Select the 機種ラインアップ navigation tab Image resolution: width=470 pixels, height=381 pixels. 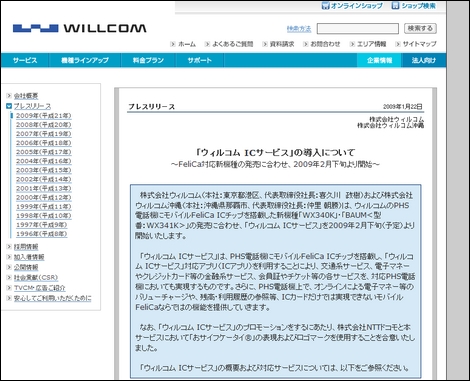[85, 60]
